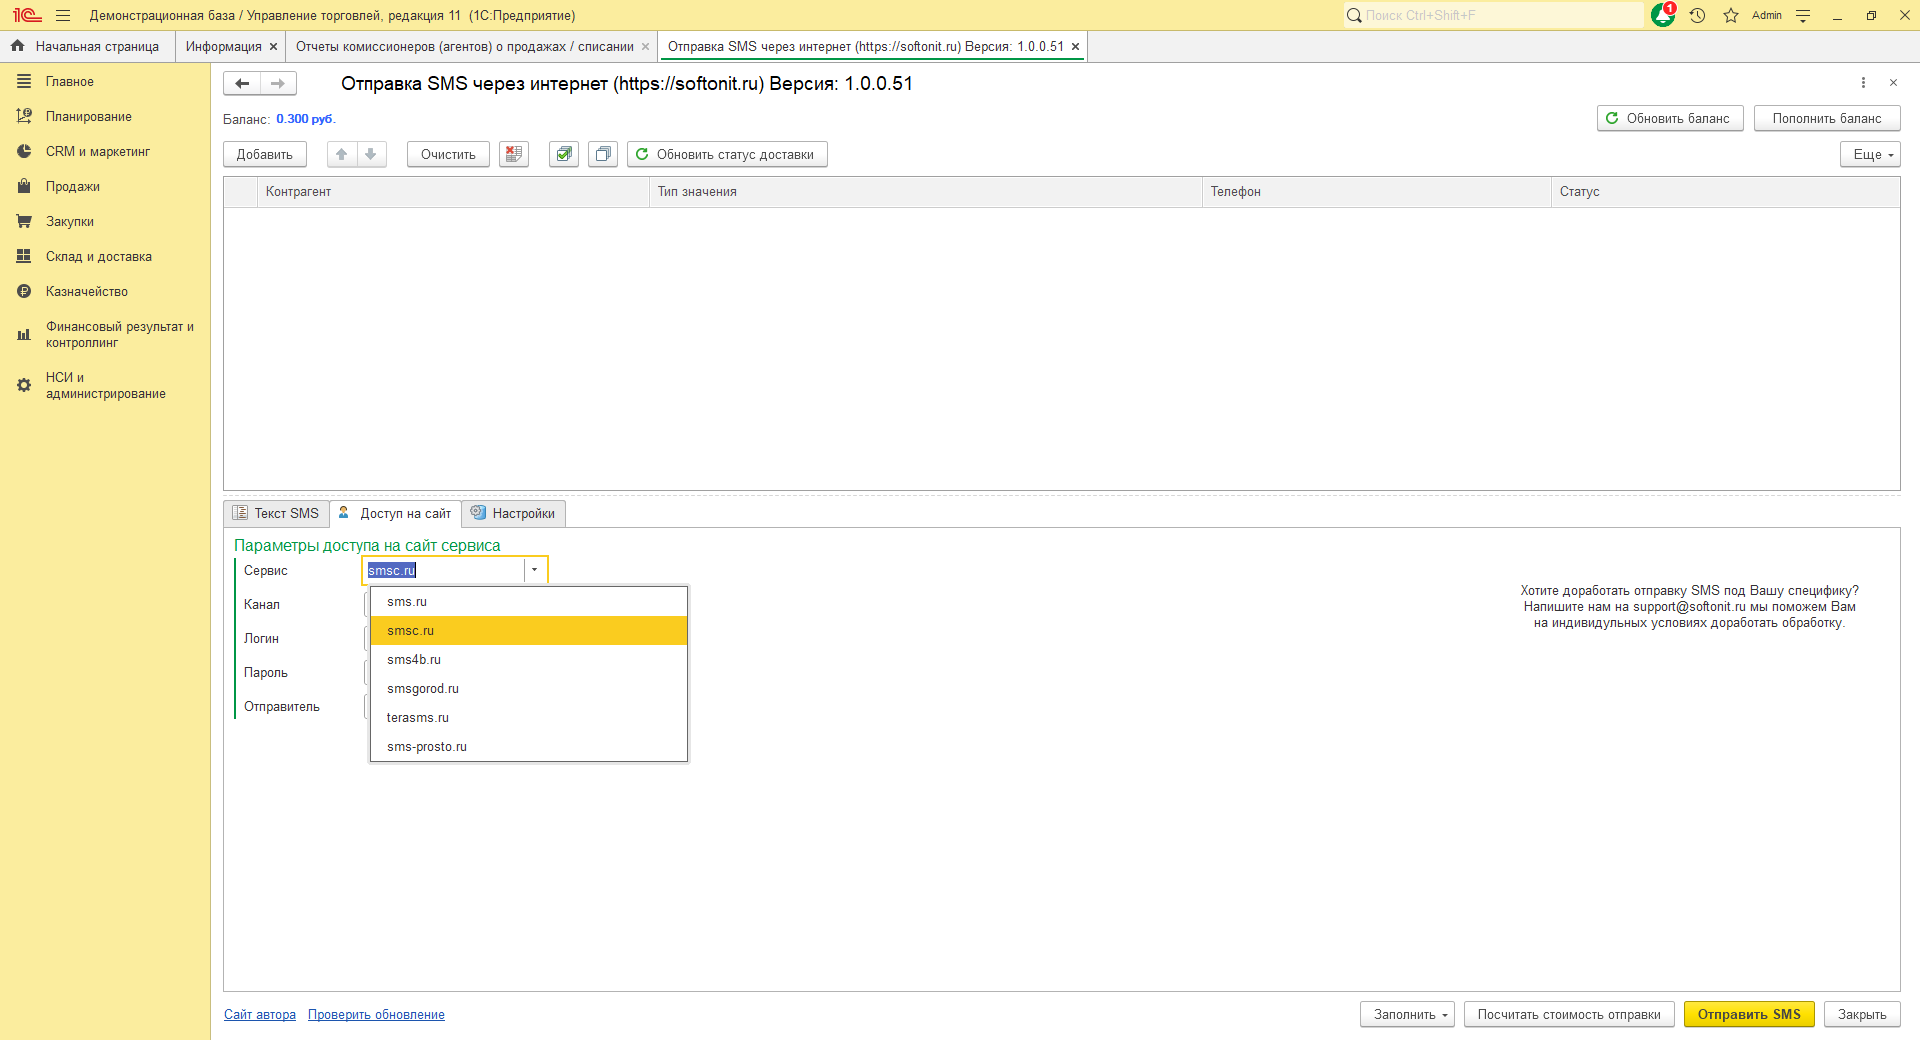Screen dimensions: 1920x1040
Task: Switch to the Текст SMS tab
Action: click(277, 513)
